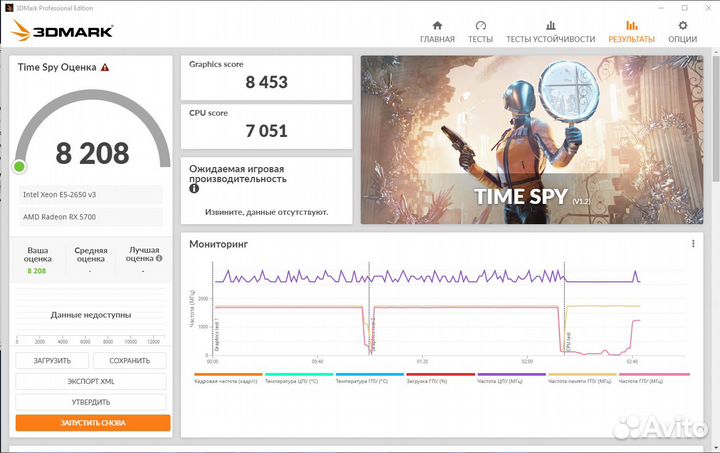Click Данные недоступны text

pos(91,315)
